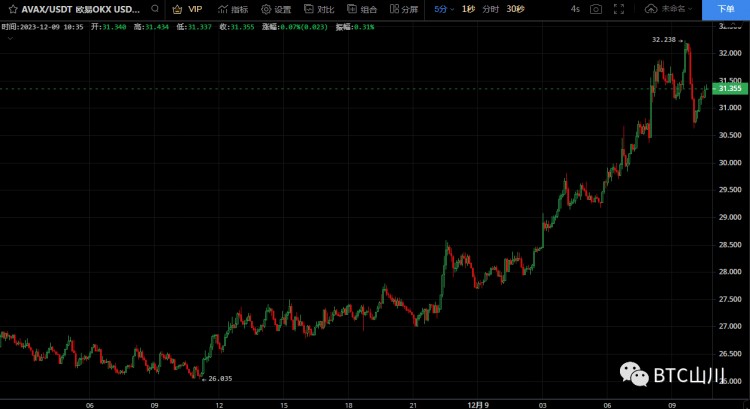Take a chart snapshot with the camera icon
750x409 pixels.
596,9
